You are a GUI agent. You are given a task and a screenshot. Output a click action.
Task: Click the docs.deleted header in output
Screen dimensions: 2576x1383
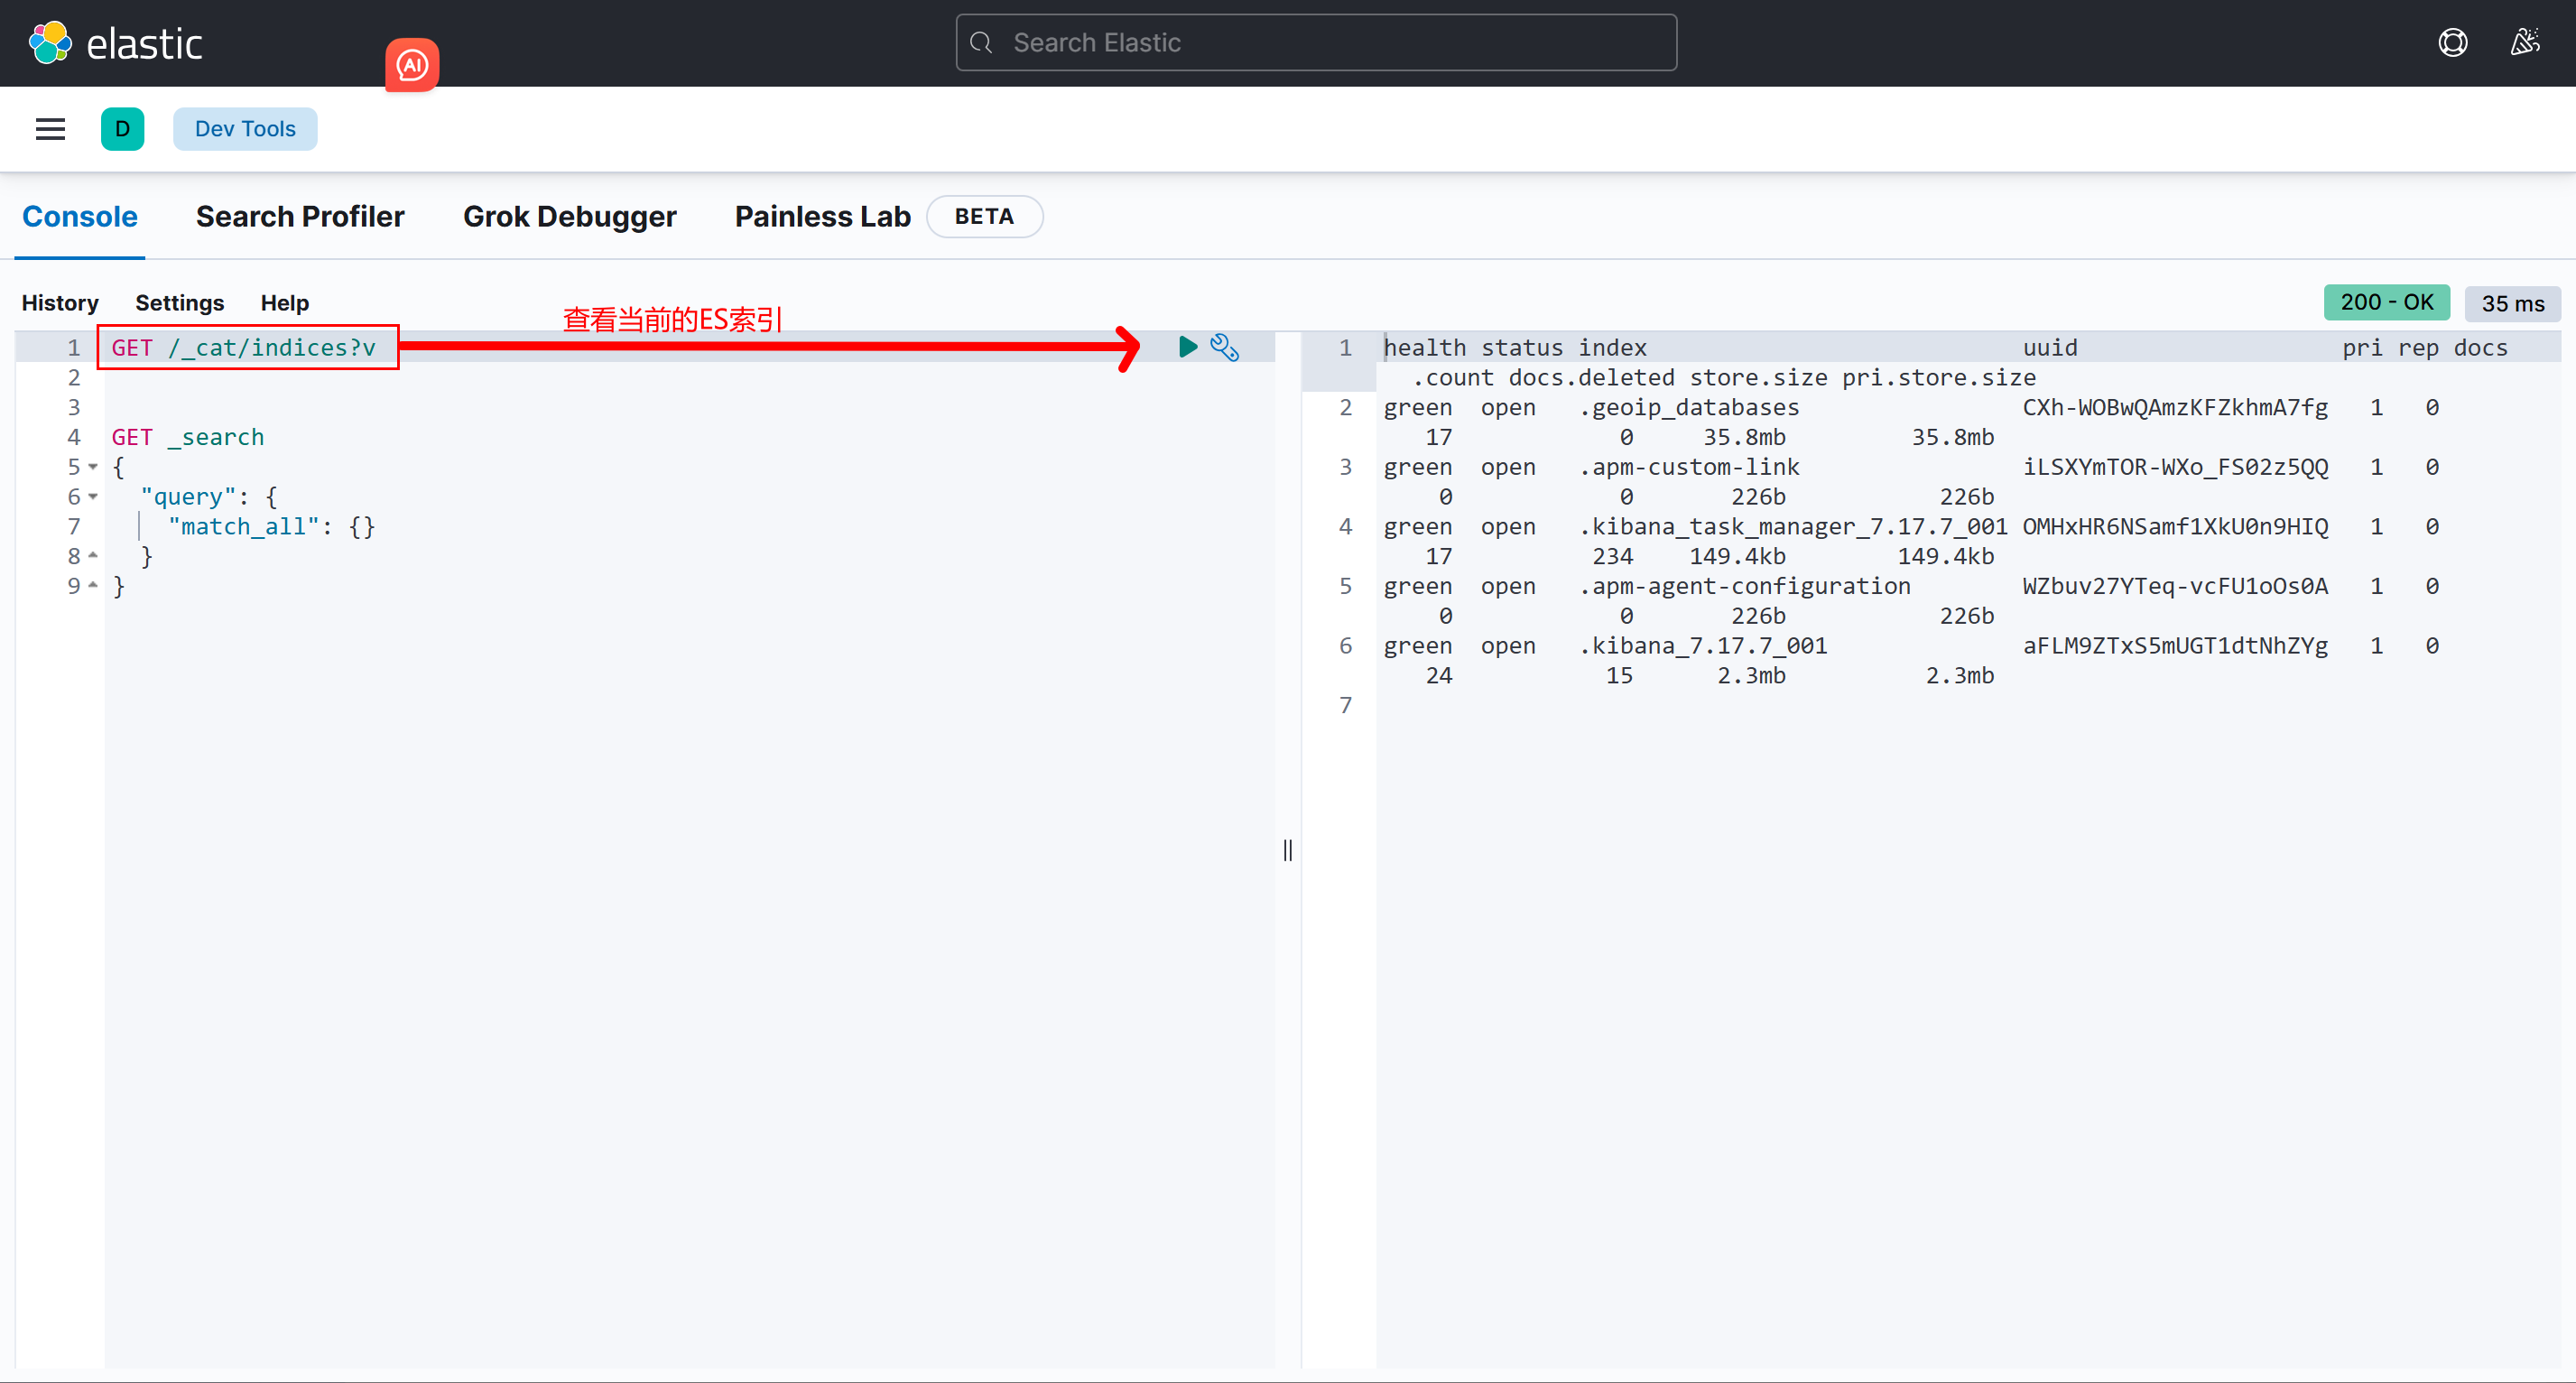click(1591, 377)
